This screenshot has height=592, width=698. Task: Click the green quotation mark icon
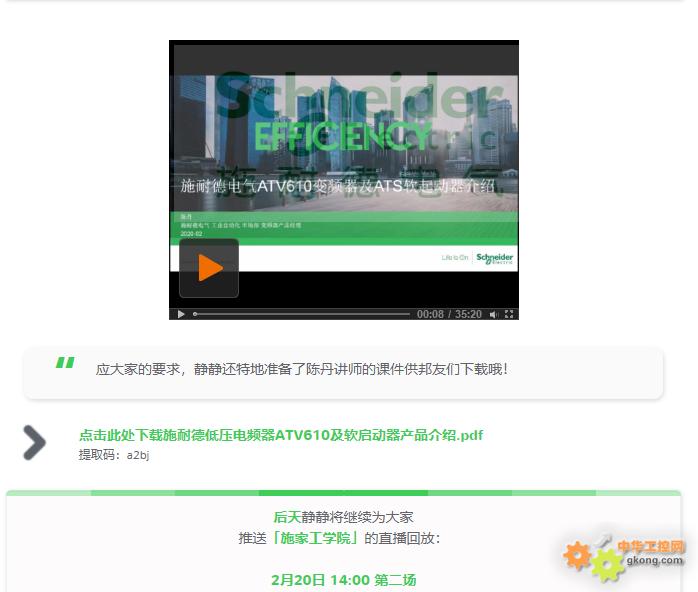tap(65, 364)
